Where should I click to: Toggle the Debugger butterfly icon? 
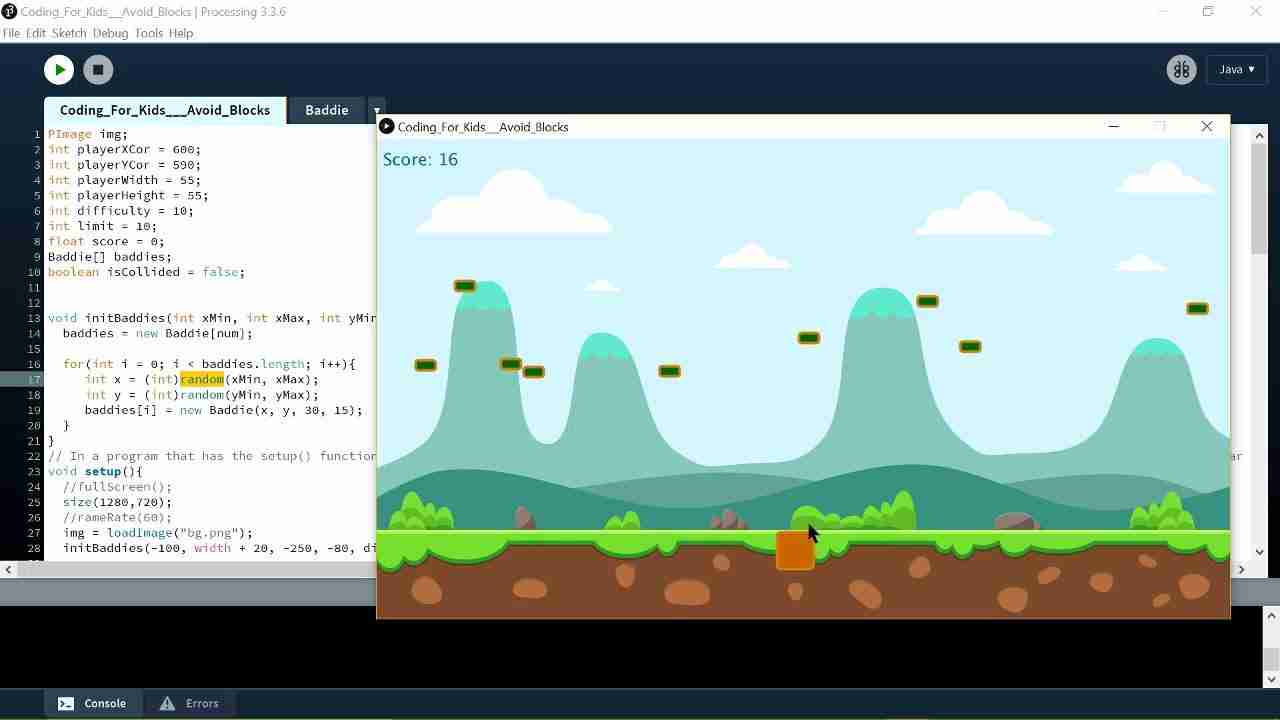pyautogui.click(x=1181, y=69)
